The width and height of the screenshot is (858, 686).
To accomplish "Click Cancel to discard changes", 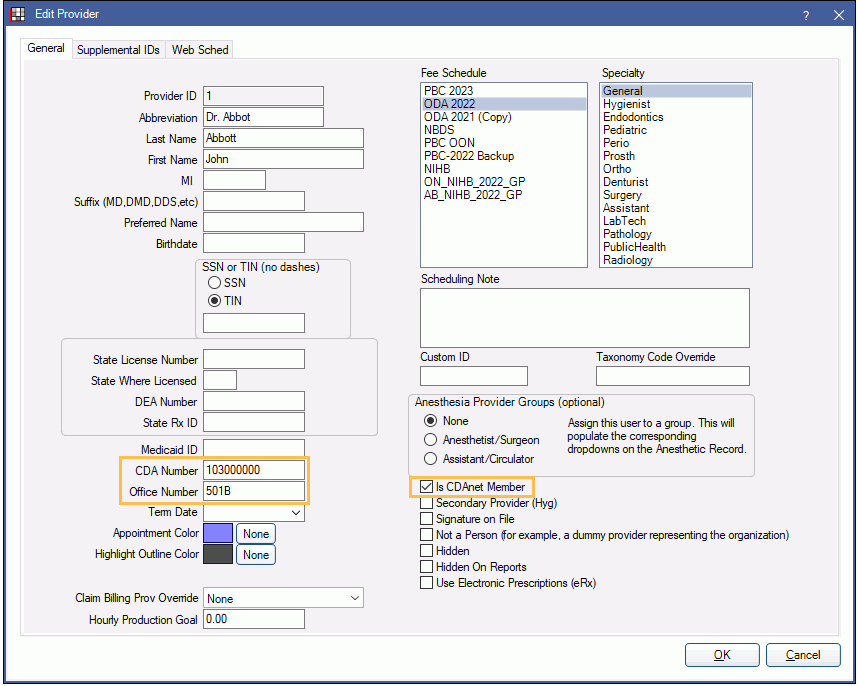I will pyautogui.click(x=803, y=655).
